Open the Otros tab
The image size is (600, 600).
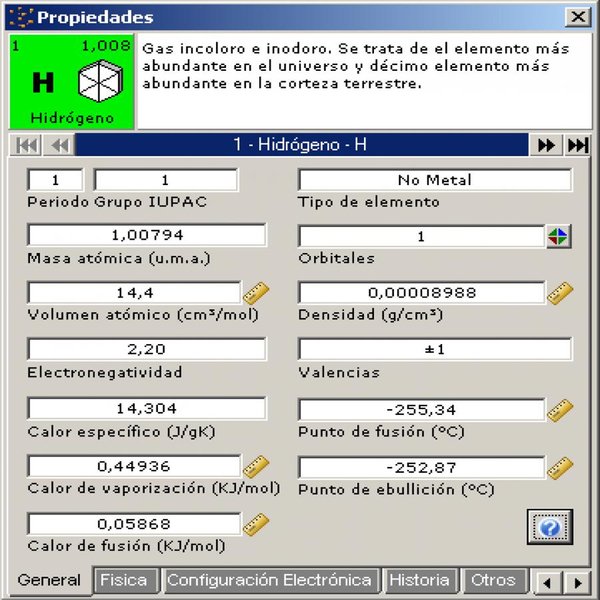[493, 580]
